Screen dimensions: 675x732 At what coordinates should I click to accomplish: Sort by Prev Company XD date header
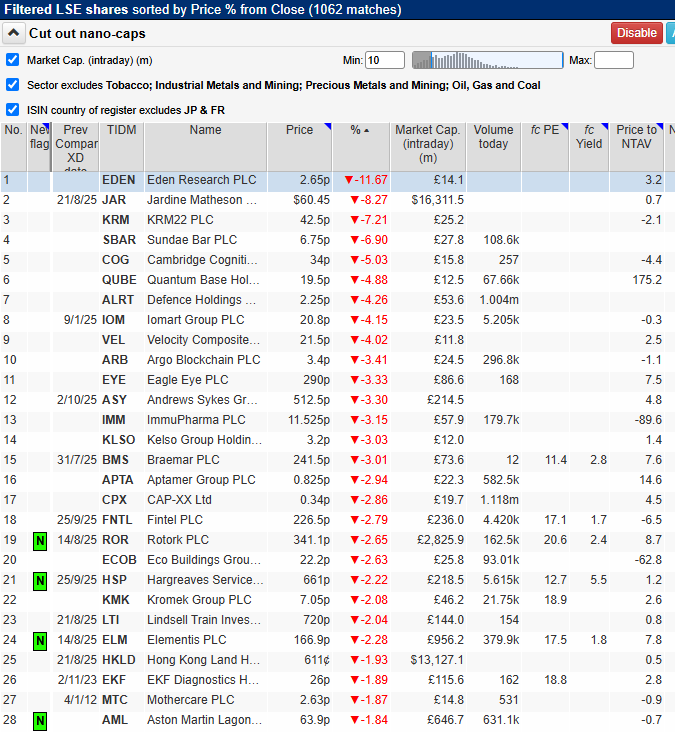[x=76, y=147]
